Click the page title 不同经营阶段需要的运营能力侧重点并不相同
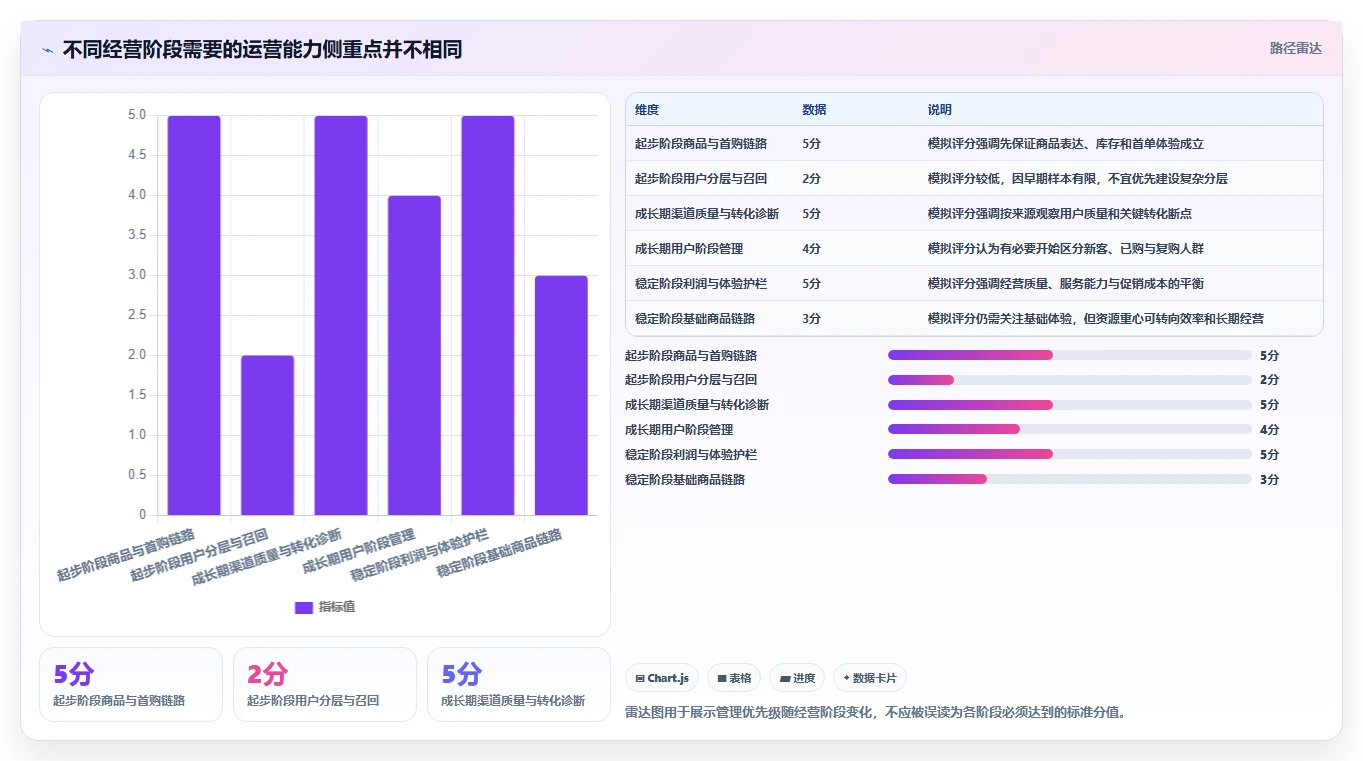1363x761 pixels. (x=262, y=50)
